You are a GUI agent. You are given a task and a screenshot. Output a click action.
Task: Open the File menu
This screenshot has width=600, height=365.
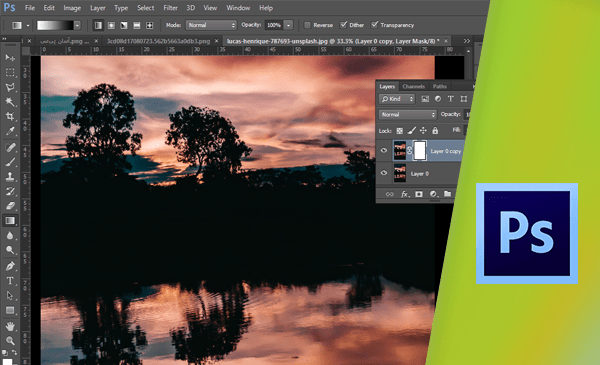coord(29,8)
